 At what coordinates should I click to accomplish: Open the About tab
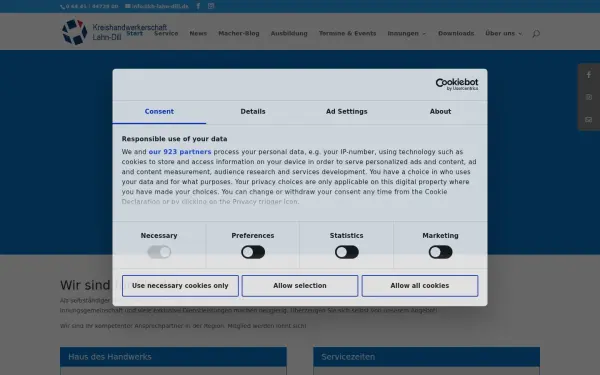click(x=440, y=112)
